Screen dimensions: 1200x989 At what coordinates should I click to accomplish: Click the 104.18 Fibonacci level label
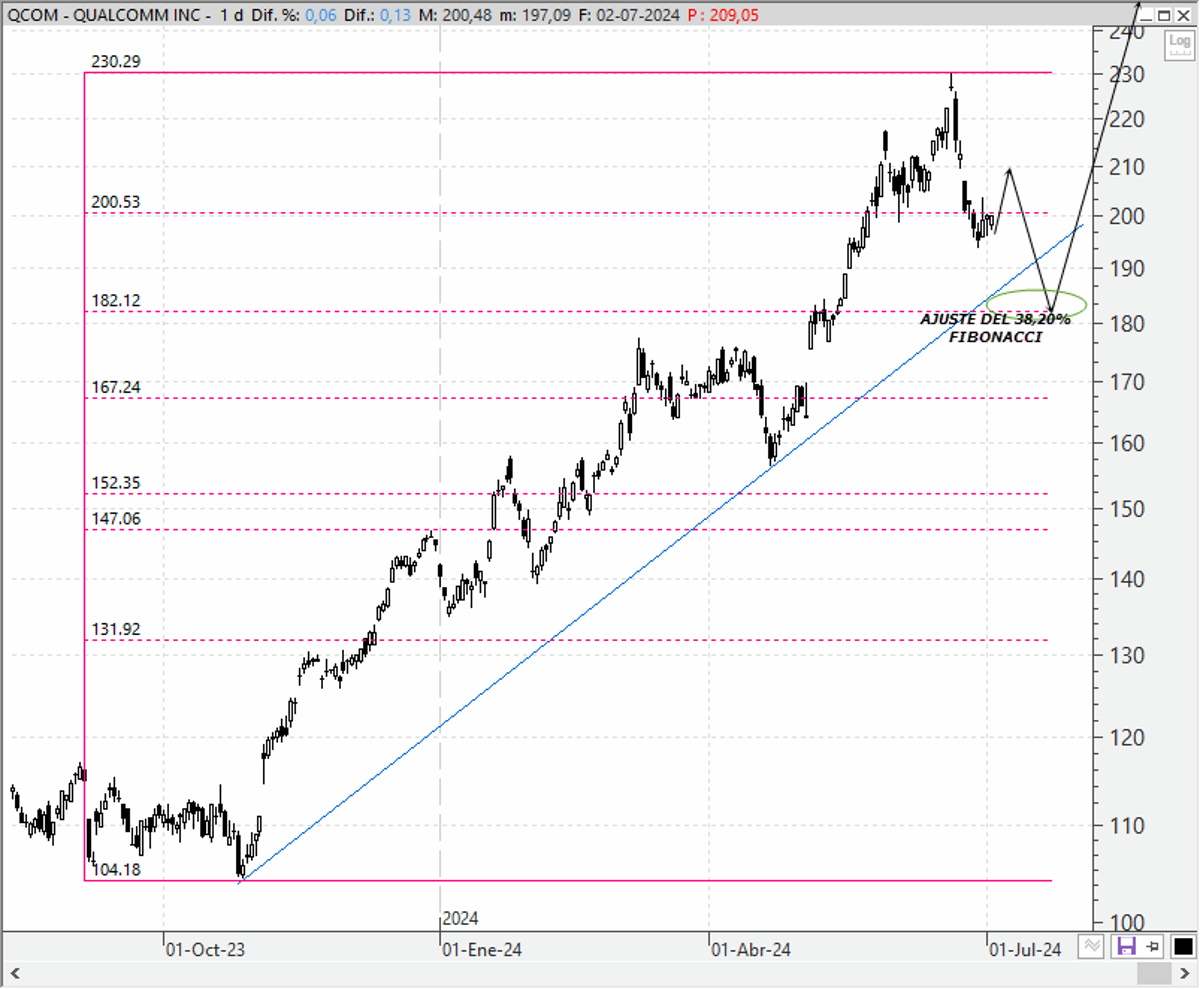[117, 870]
